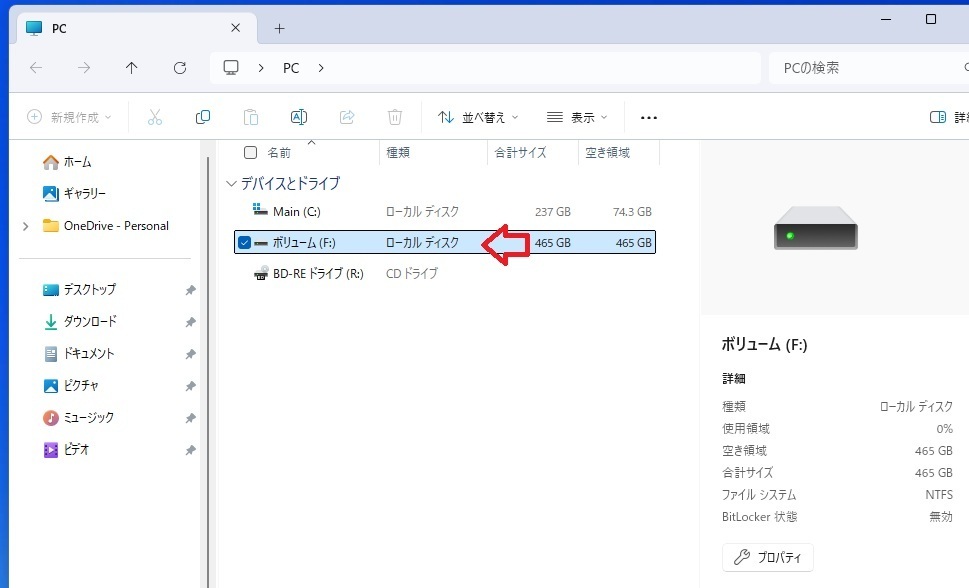
Task: Open ダウンロード in quick access
Action: [x=80, y=322]
